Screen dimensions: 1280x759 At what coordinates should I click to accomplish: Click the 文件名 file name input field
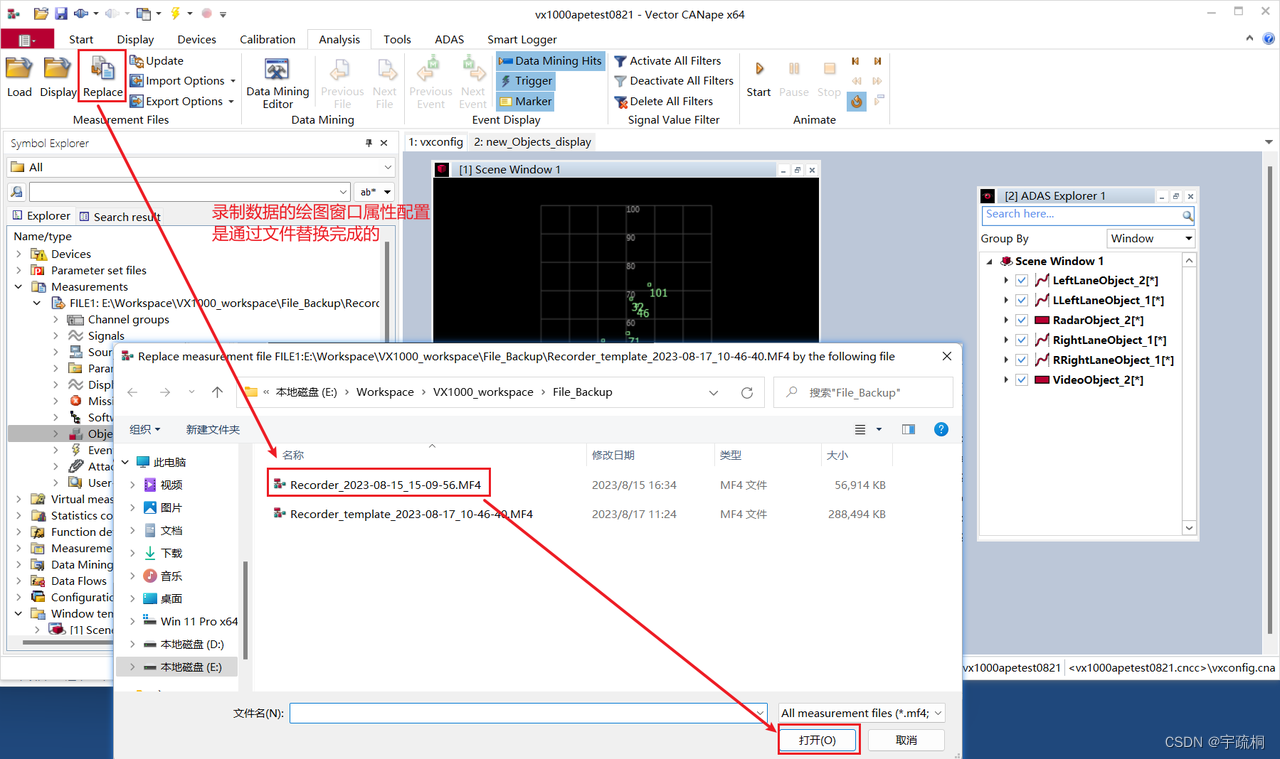(528, 713)
